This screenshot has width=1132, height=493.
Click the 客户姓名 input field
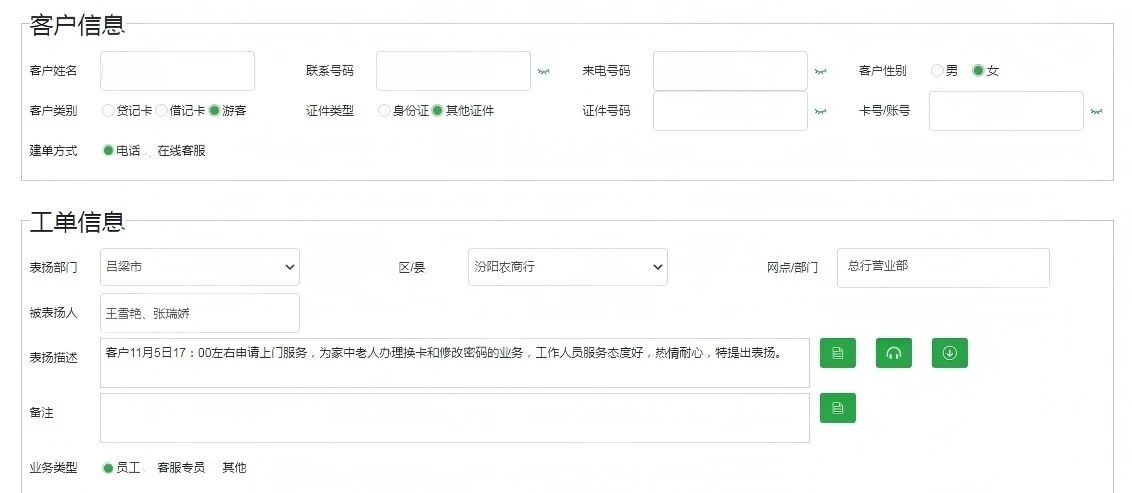pyautogui.click(x=177, y=71)
